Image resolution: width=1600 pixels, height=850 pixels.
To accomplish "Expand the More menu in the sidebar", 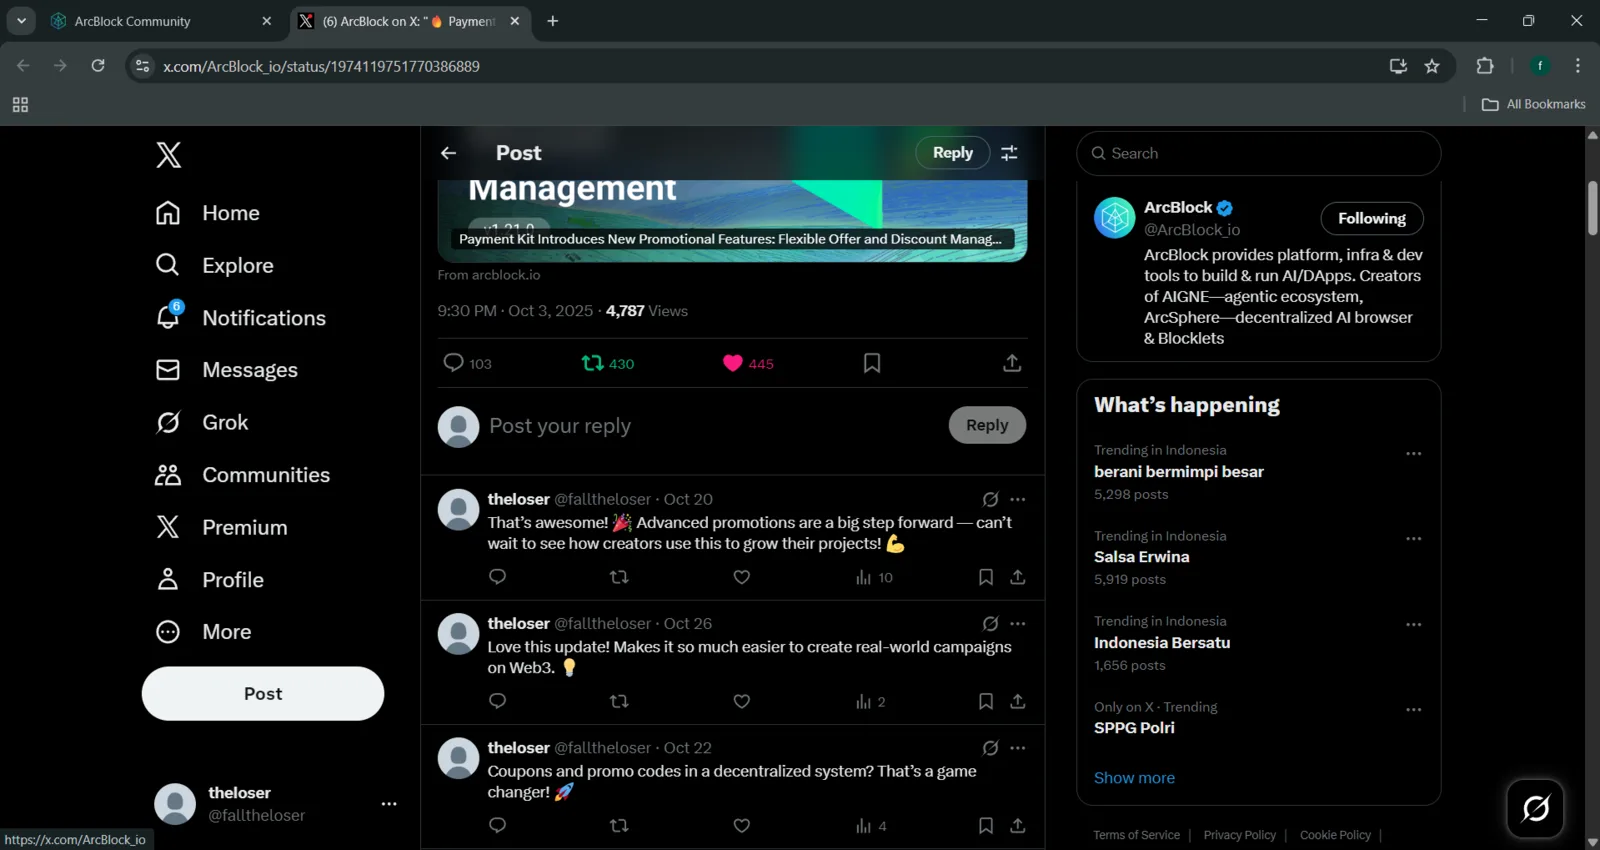I will click(x=204, y=632).
